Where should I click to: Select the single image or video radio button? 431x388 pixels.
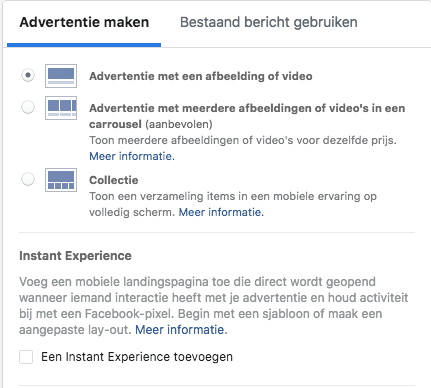coord(28,75)
